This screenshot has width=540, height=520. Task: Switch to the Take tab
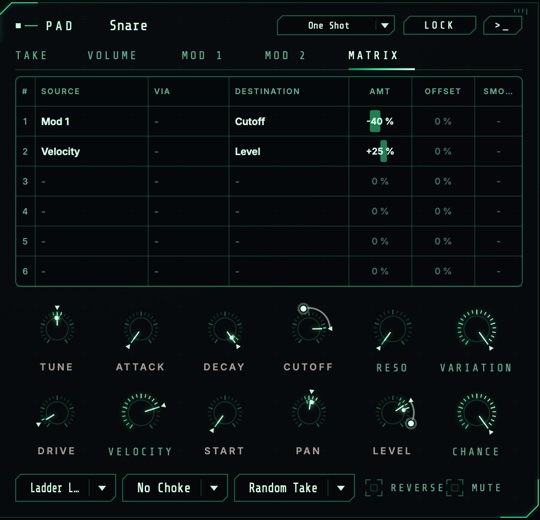pyautogui.click(x=31, y=55)
